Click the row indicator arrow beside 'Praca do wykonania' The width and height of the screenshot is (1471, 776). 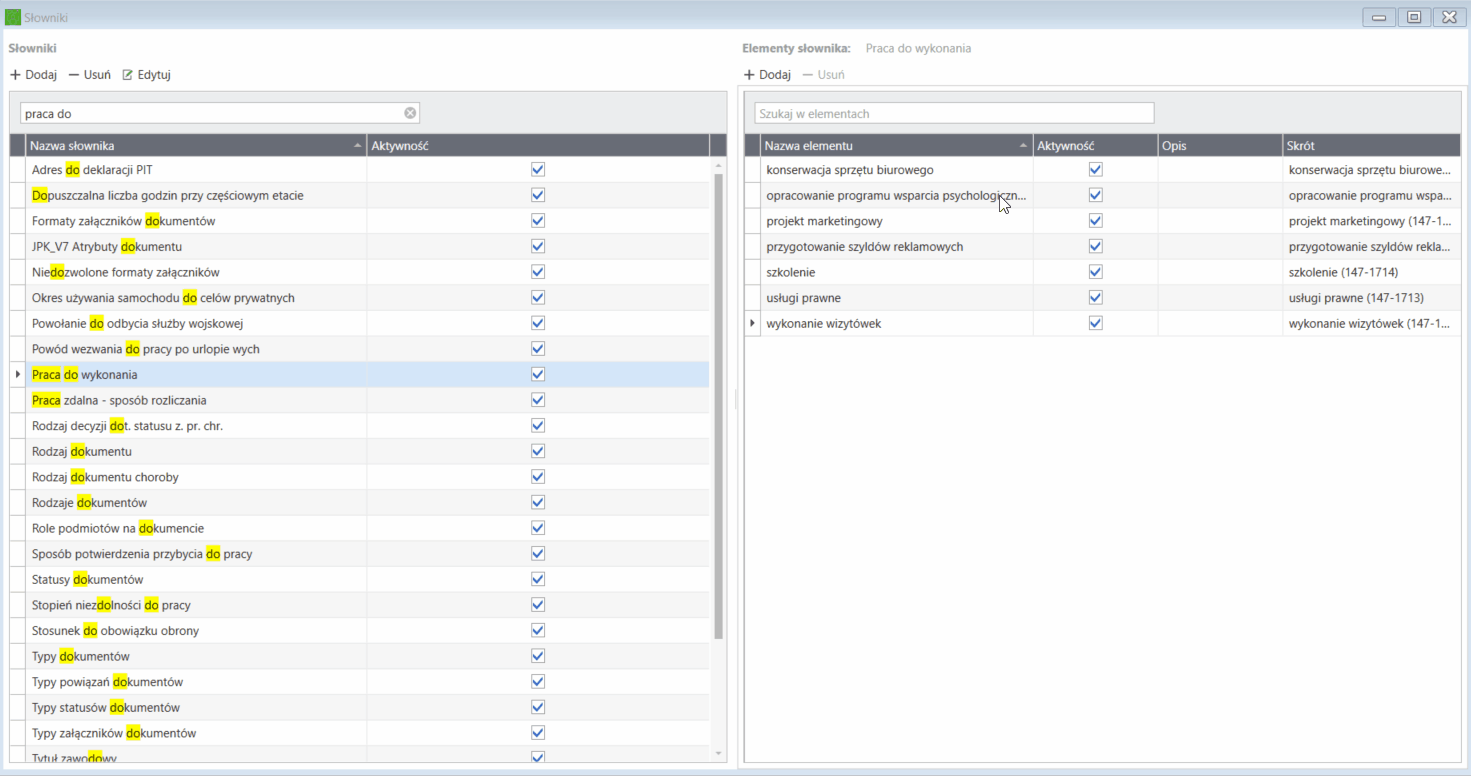(18, 374)
